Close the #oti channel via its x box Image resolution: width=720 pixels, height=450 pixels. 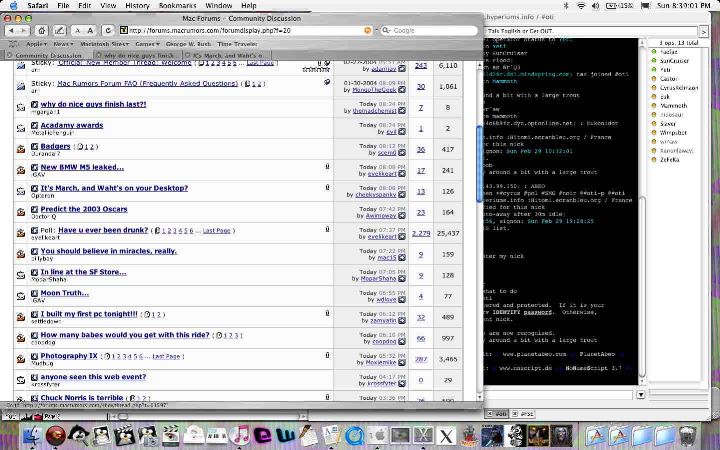point(489,414)
